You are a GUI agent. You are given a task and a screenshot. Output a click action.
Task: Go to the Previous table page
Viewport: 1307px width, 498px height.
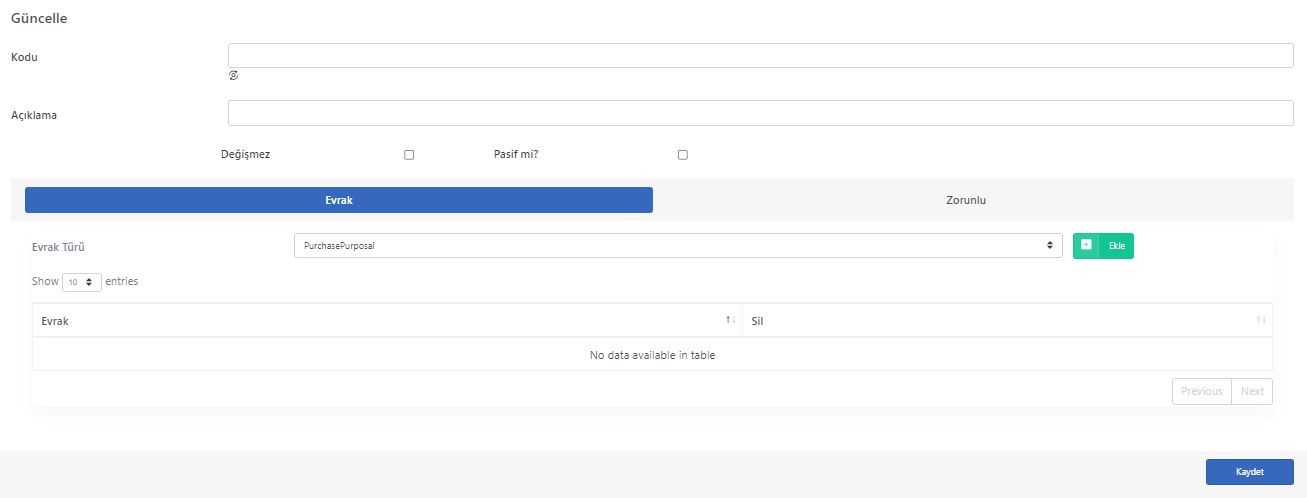[1202, 391]
